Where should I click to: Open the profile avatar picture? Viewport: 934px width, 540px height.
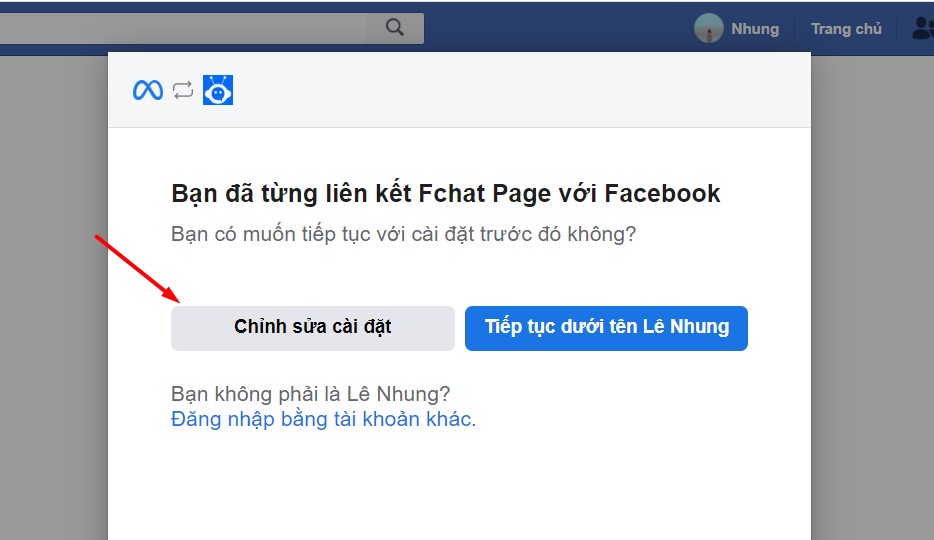[708, 28]
